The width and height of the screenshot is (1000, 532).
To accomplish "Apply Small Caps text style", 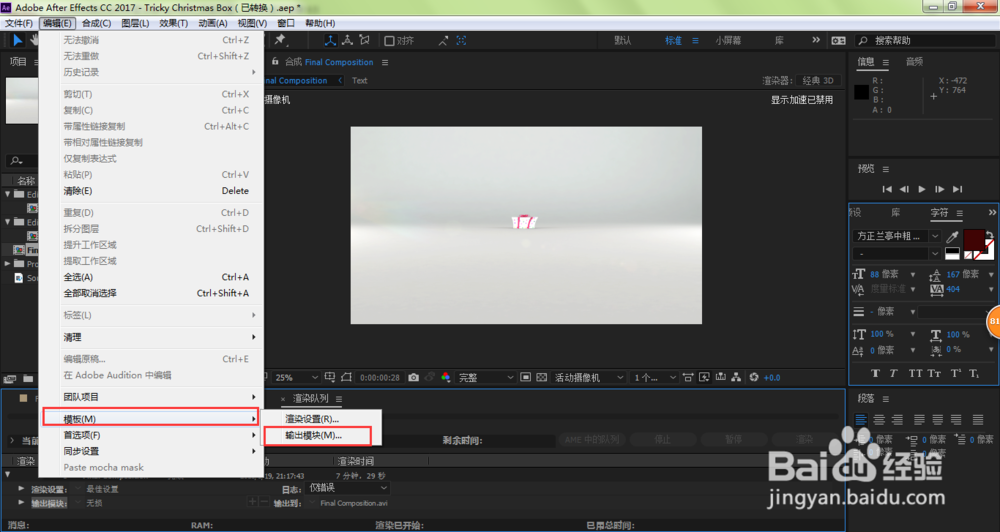I will [x=934, y=374].
